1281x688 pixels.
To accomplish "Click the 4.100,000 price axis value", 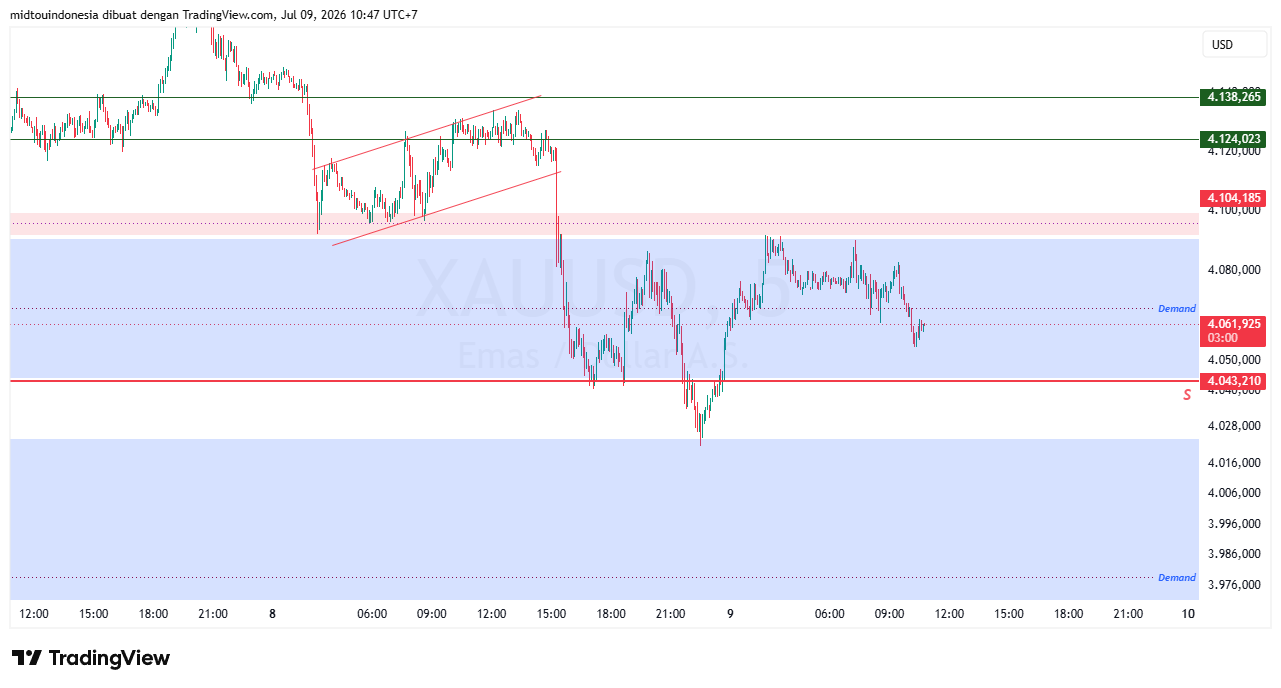I will 1234,211.
